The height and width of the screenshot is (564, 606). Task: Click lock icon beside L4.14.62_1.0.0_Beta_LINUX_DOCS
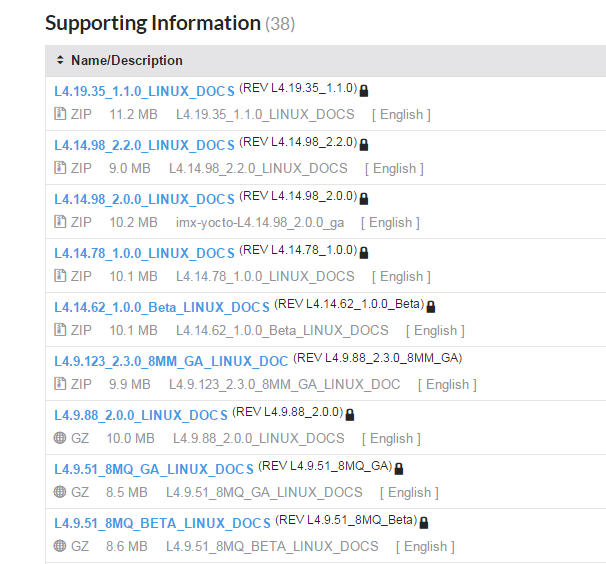tap(431, 306)
